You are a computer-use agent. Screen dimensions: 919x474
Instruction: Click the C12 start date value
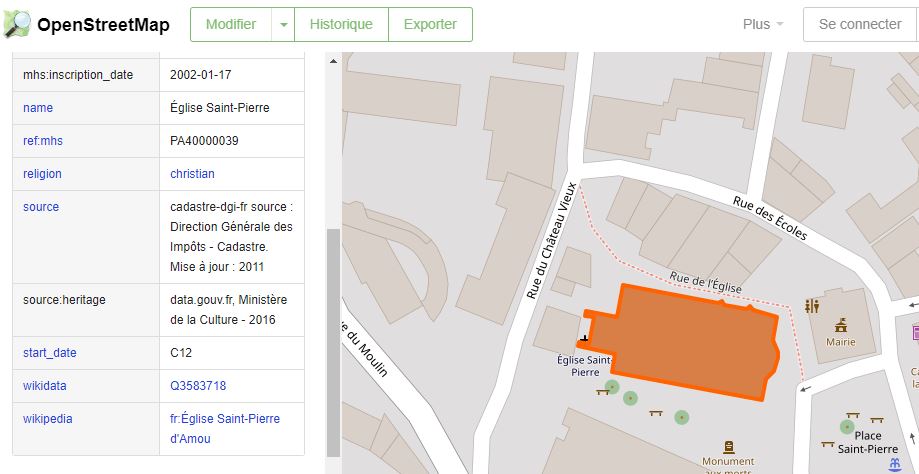pos(181,353)
